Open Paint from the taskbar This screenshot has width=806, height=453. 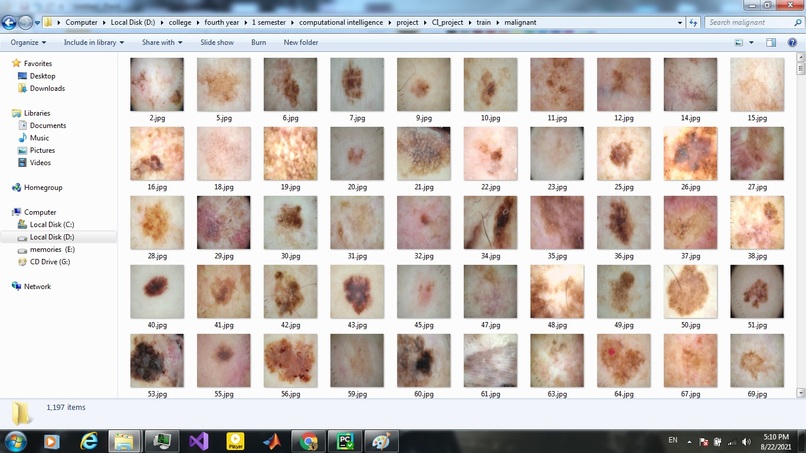coord(381,441)
